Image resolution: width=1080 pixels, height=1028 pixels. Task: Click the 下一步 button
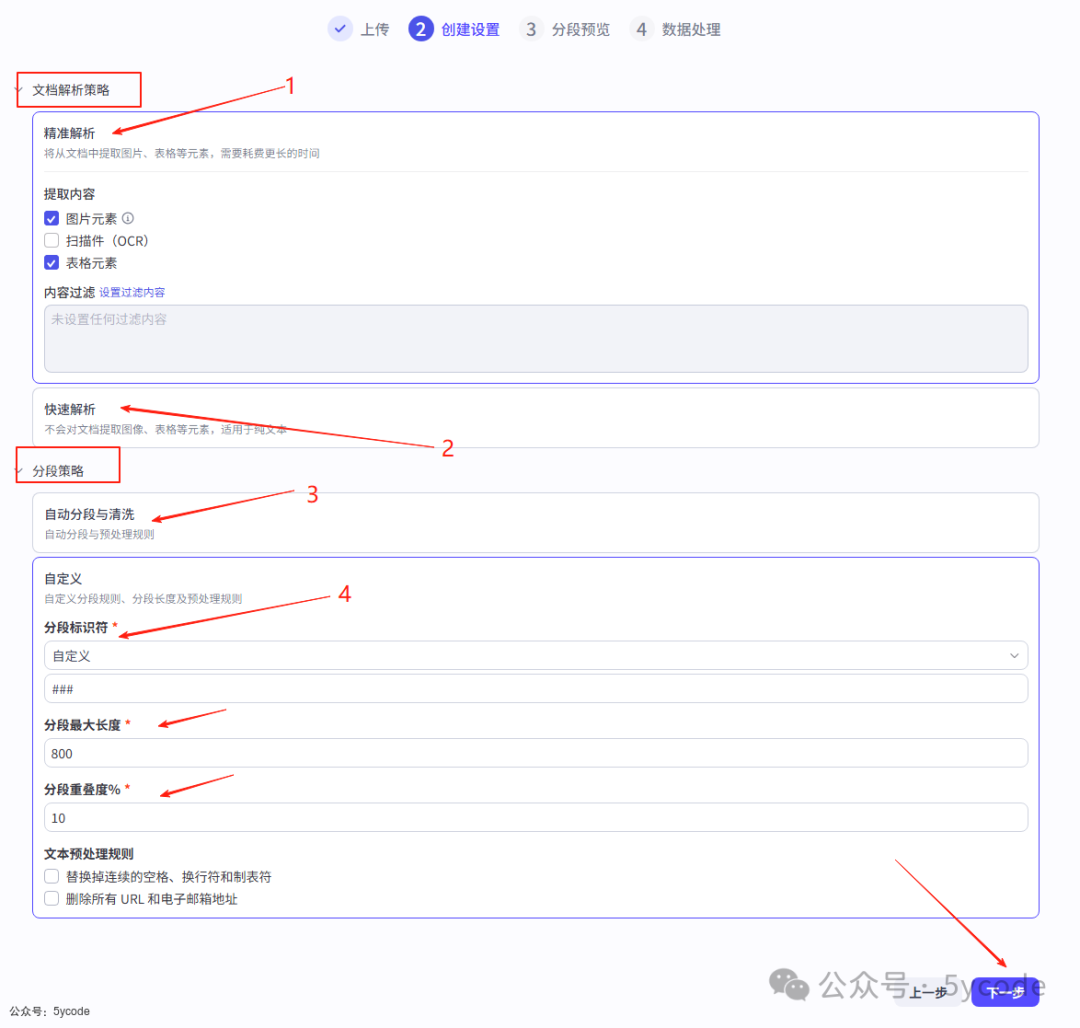(1005, 992)
